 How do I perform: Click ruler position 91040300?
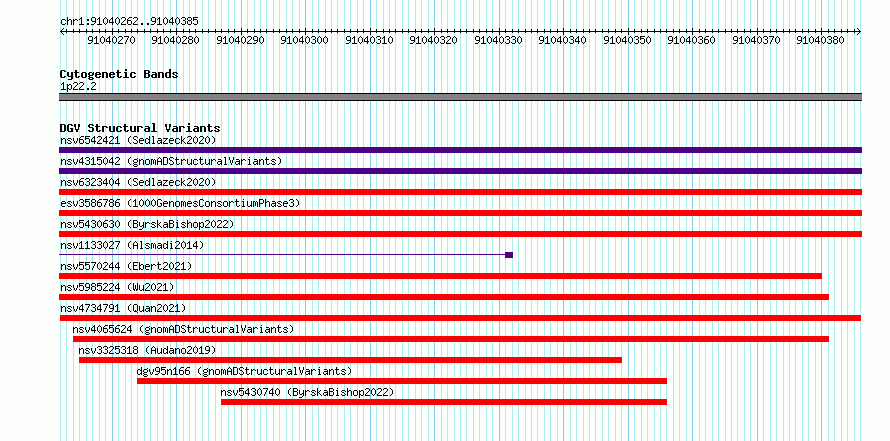click(305, 40)
